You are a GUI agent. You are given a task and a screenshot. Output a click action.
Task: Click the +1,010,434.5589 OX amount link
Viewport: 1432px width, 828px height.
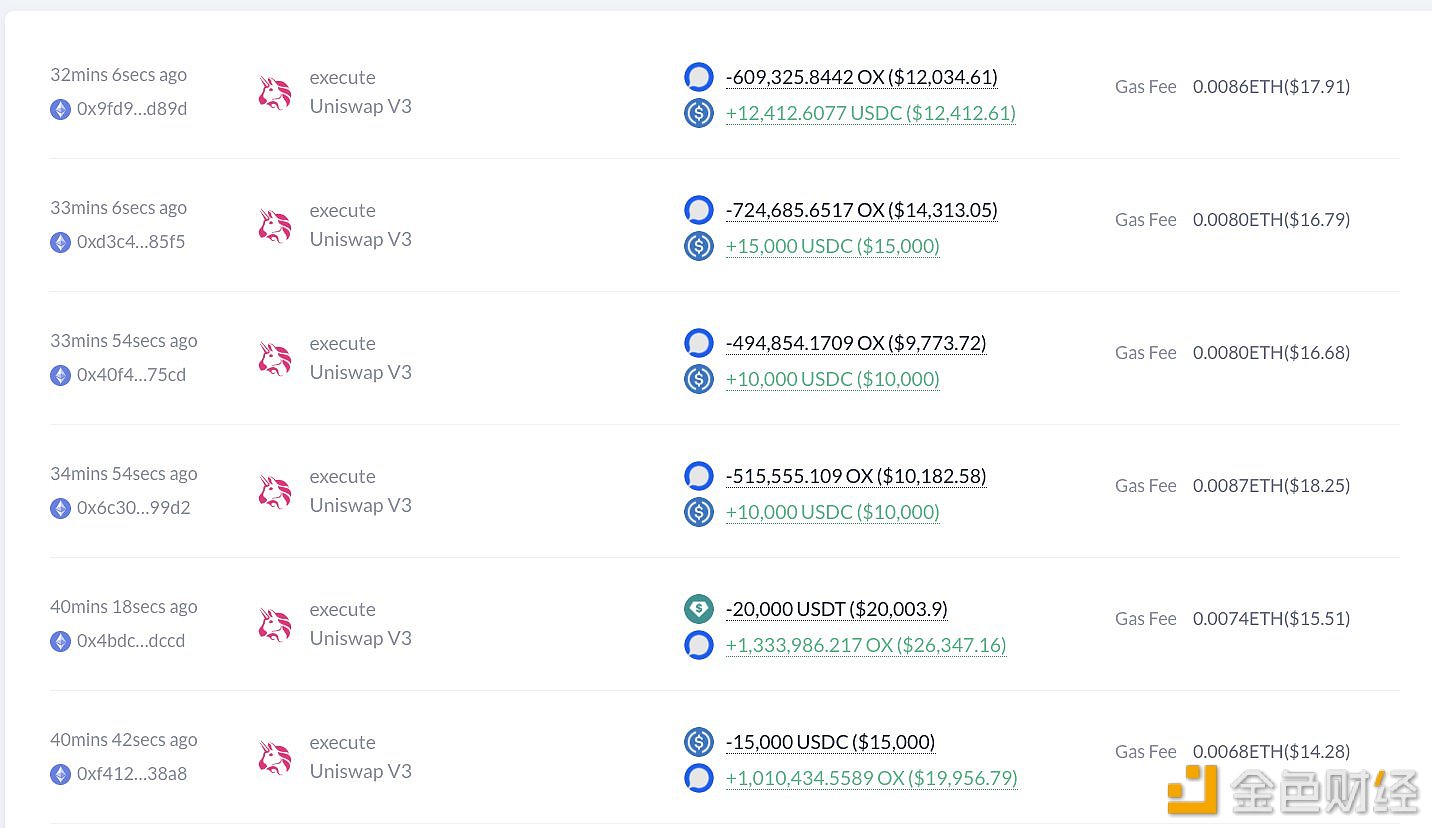pos(872,778)
